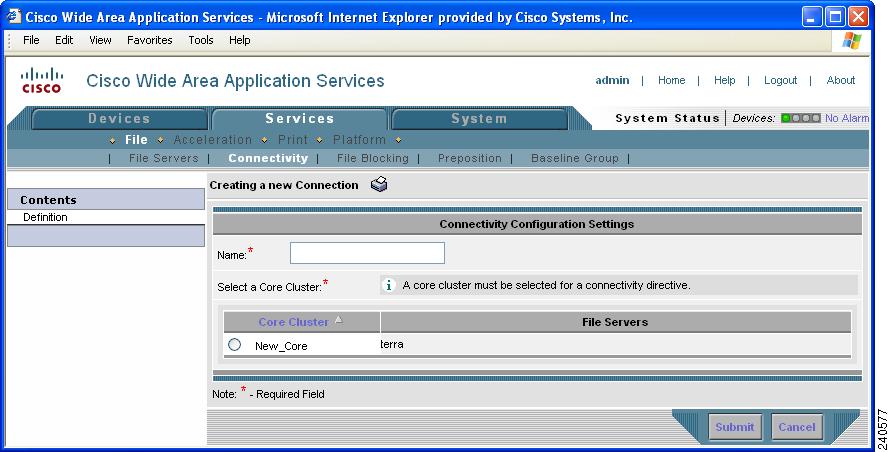Open the View menu
Screen dimensions: 890x452
pyautogui.click(x=100, y=40)
